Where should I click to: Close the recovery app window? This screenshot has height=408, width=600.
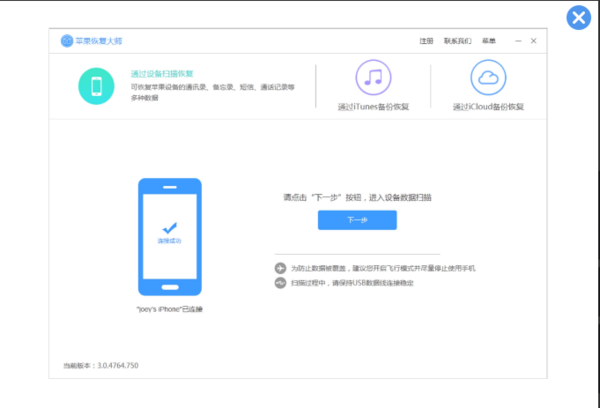click(534, 41)
